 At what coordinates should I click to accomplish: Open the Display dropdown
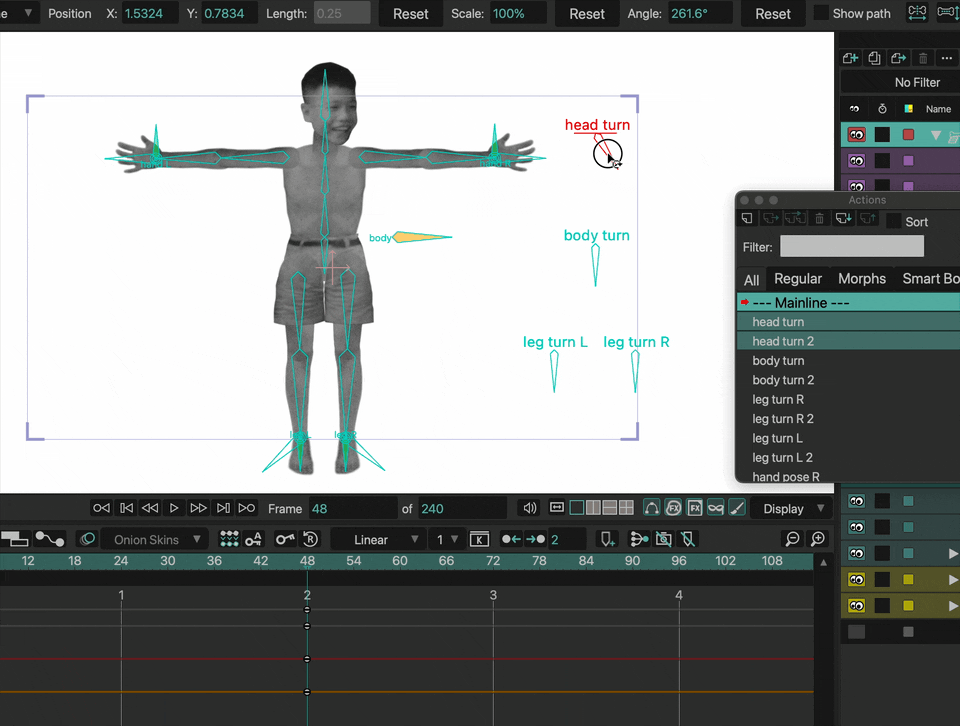click(x=790, y=509)
